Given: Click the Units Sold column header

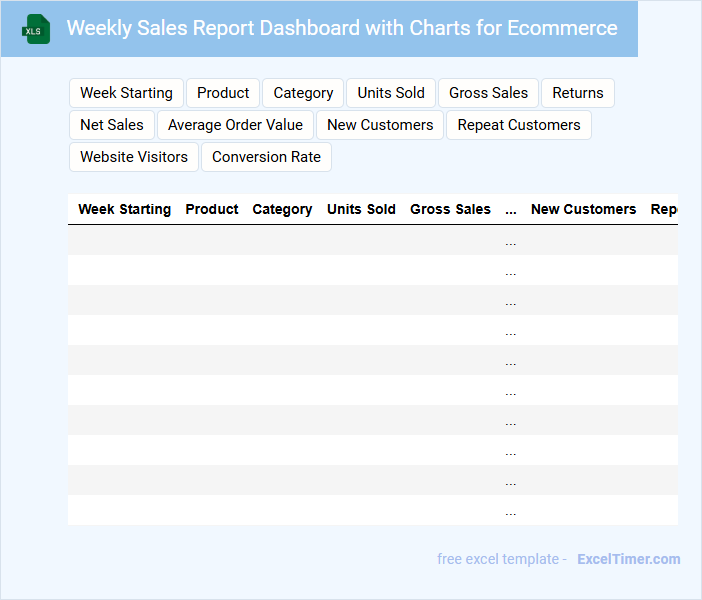Looking at the screenshot, I should 361,209.
